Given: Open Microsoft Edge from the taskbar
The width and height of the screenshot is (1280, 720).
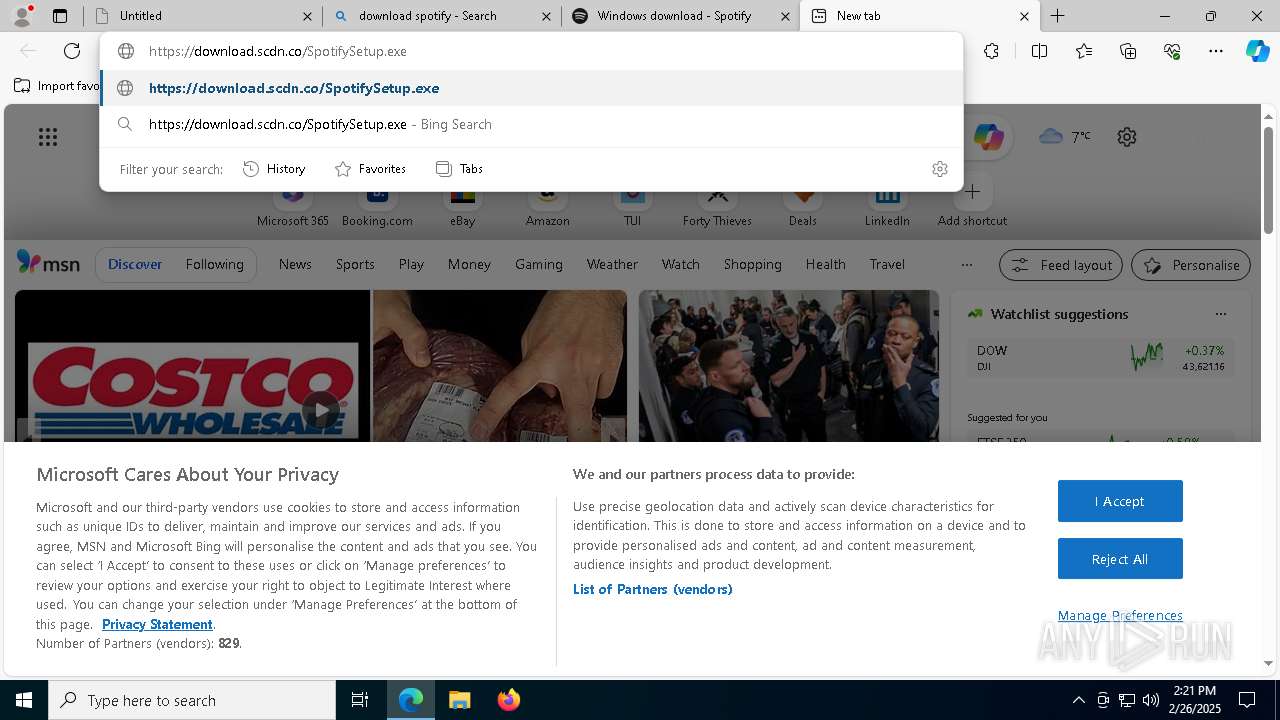Looking at the screenshot, I should (x=411, y=700).
